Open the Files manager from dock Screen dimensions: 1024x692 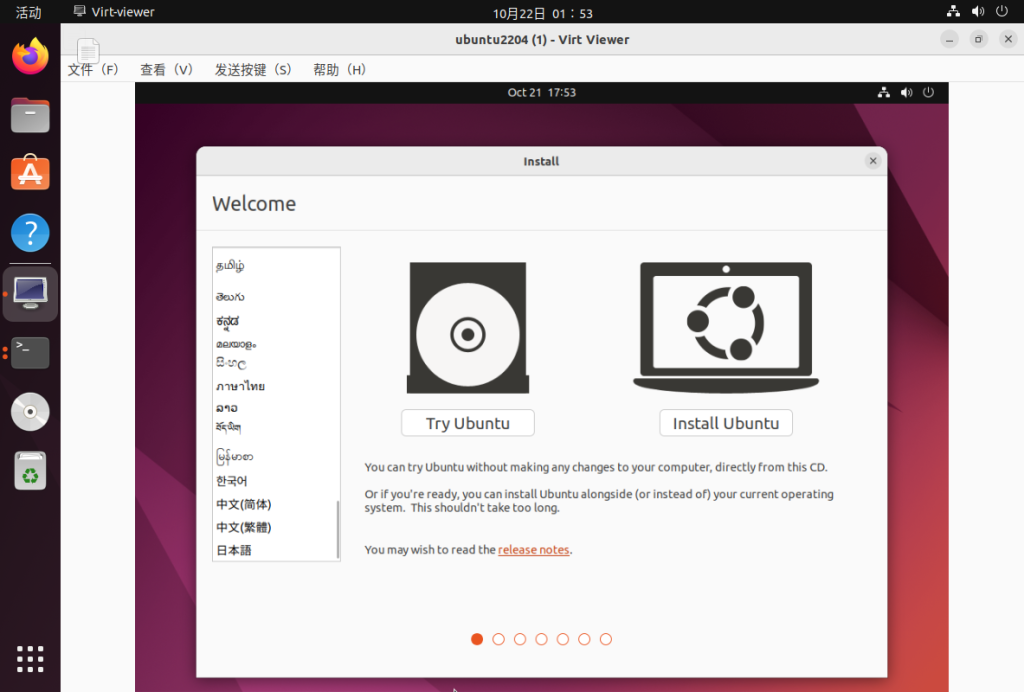pos(30,115)
